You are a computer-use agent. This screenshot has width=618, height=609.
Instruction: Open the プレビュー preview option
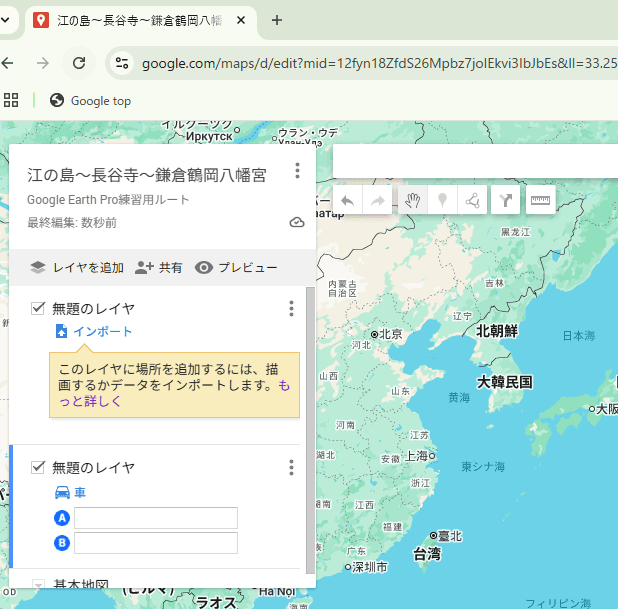pos(236,267)
